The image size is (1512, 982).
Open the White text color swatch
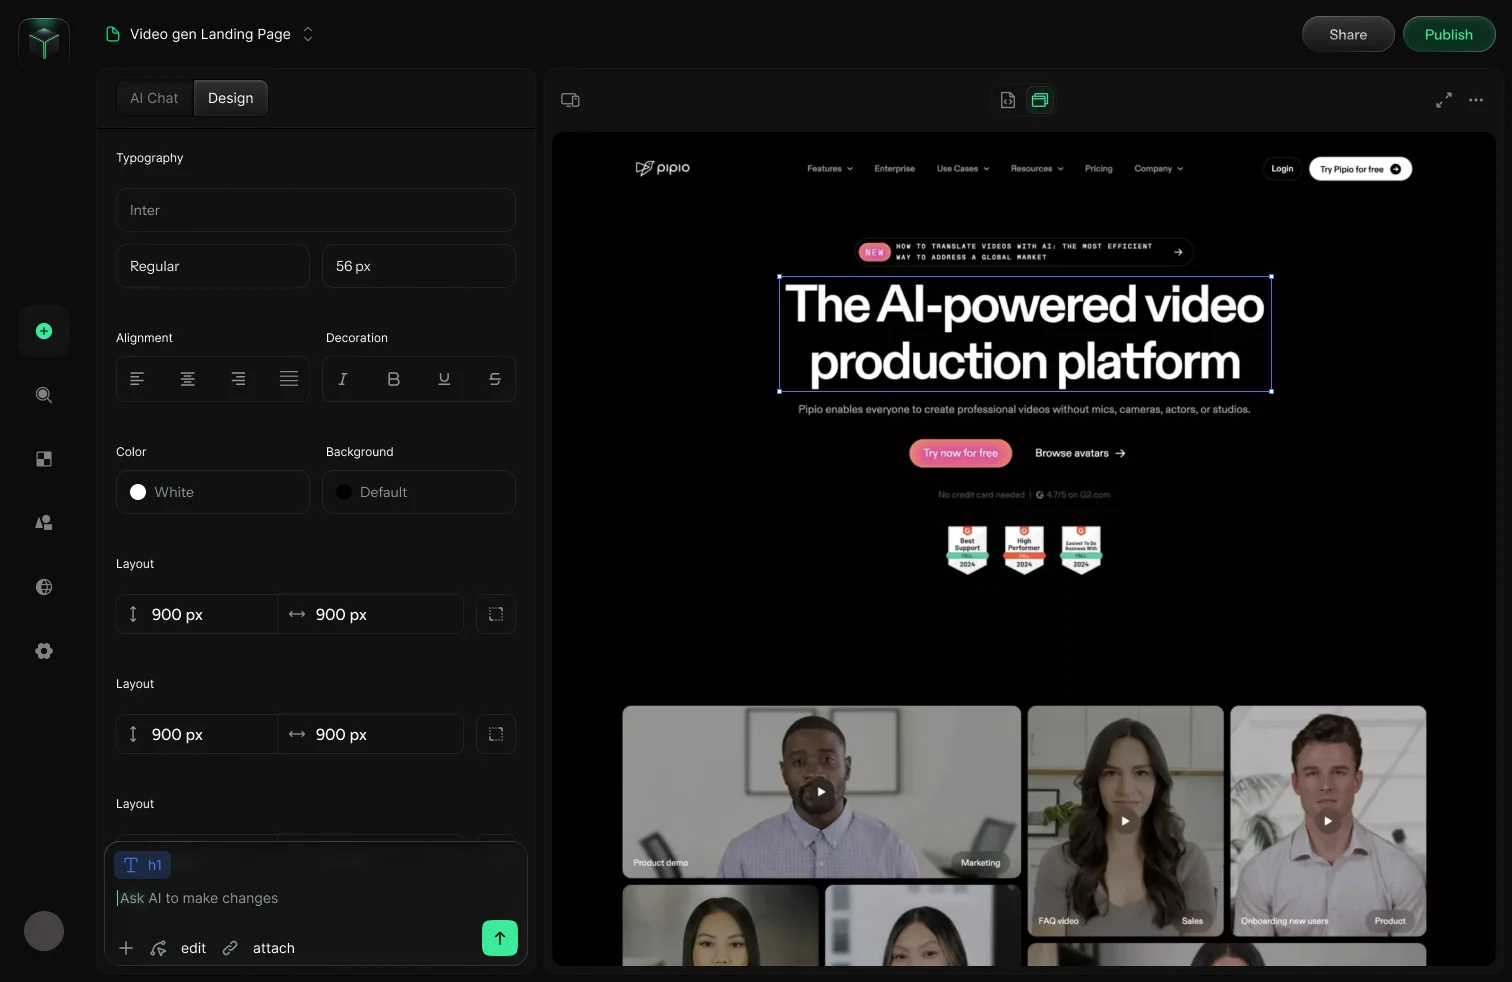[213, 492]
